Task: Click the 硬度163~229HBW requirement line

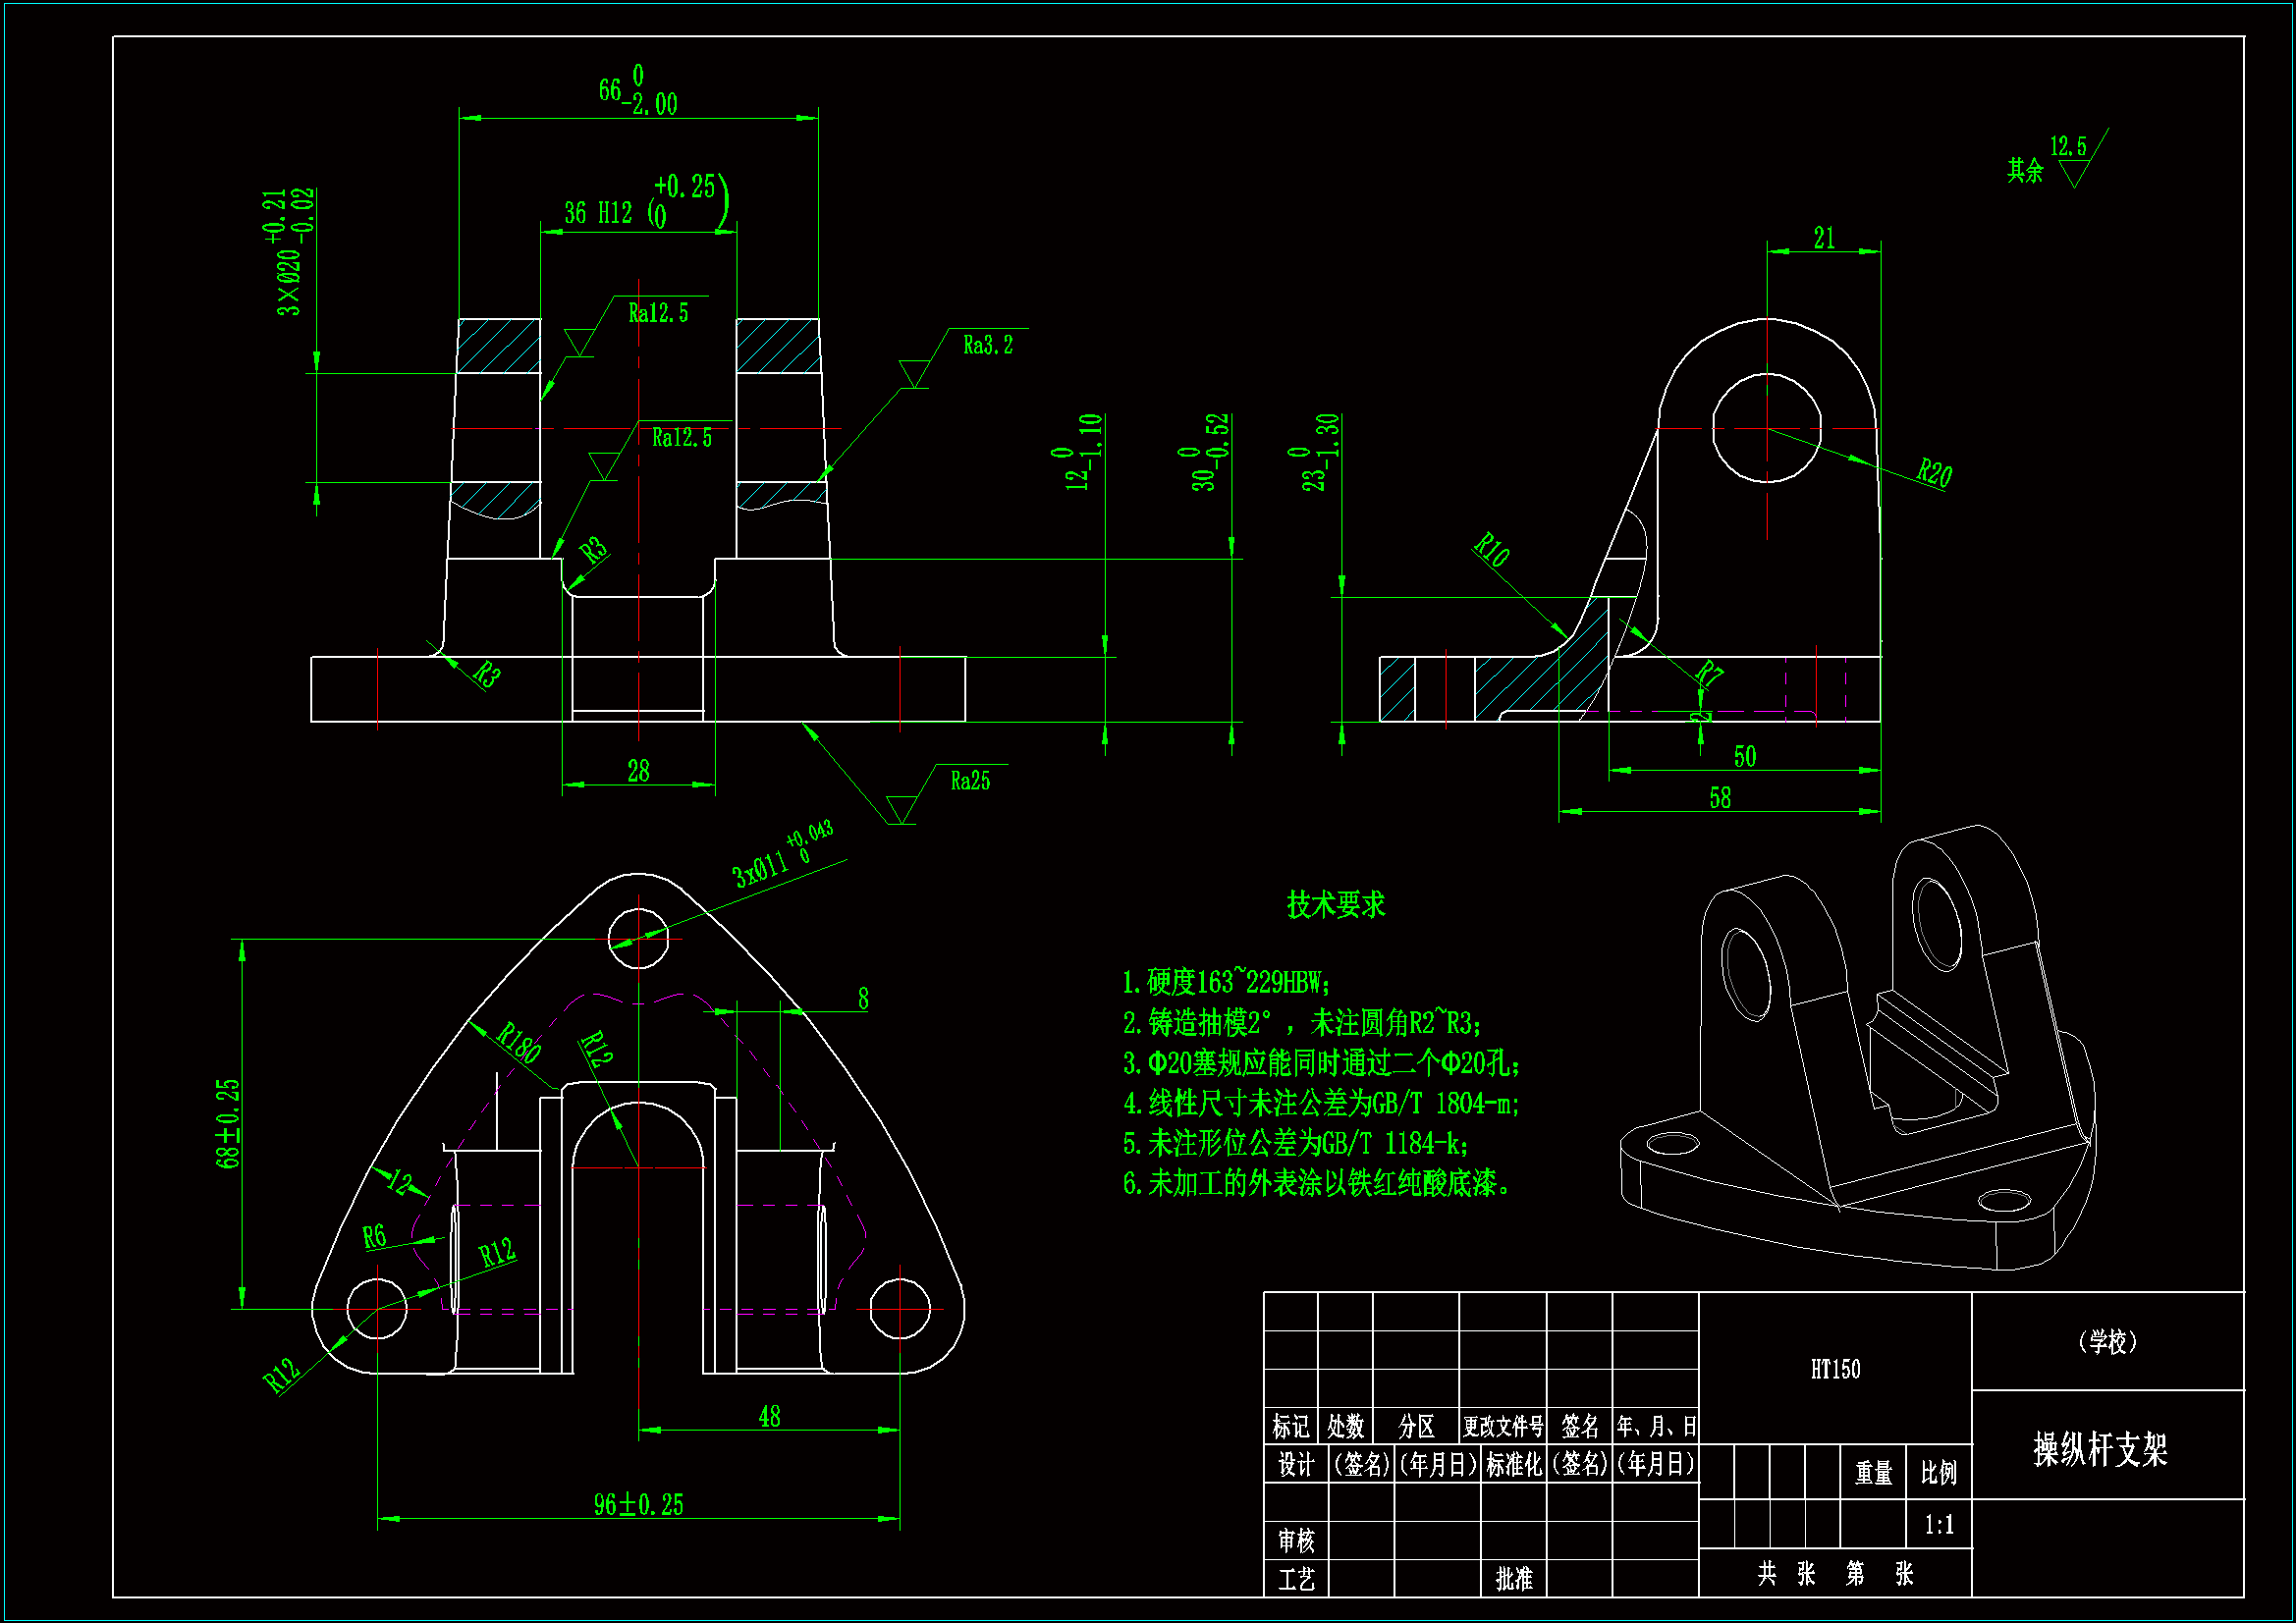Action: (x=1226, y=982)
